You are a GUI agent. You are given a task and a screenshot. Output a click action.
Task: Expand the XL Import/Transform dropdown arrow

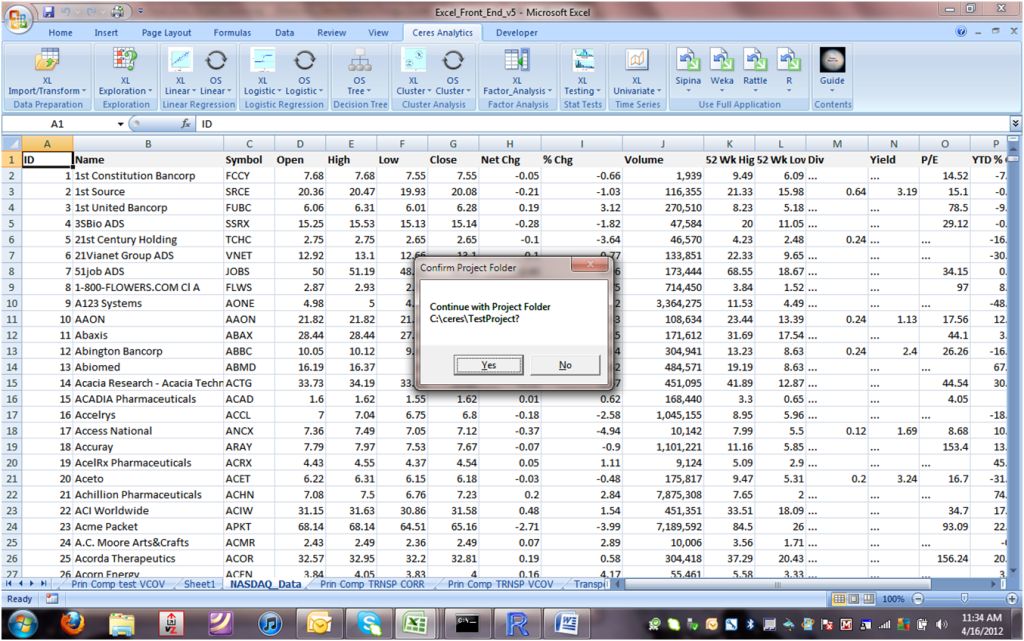(x=84, y=91)
